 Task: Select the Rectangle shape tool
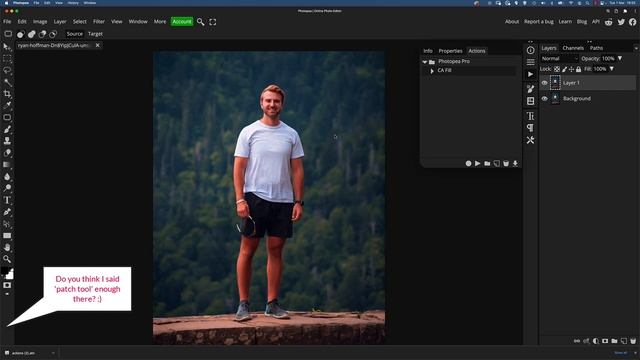(x=7, y=236)
